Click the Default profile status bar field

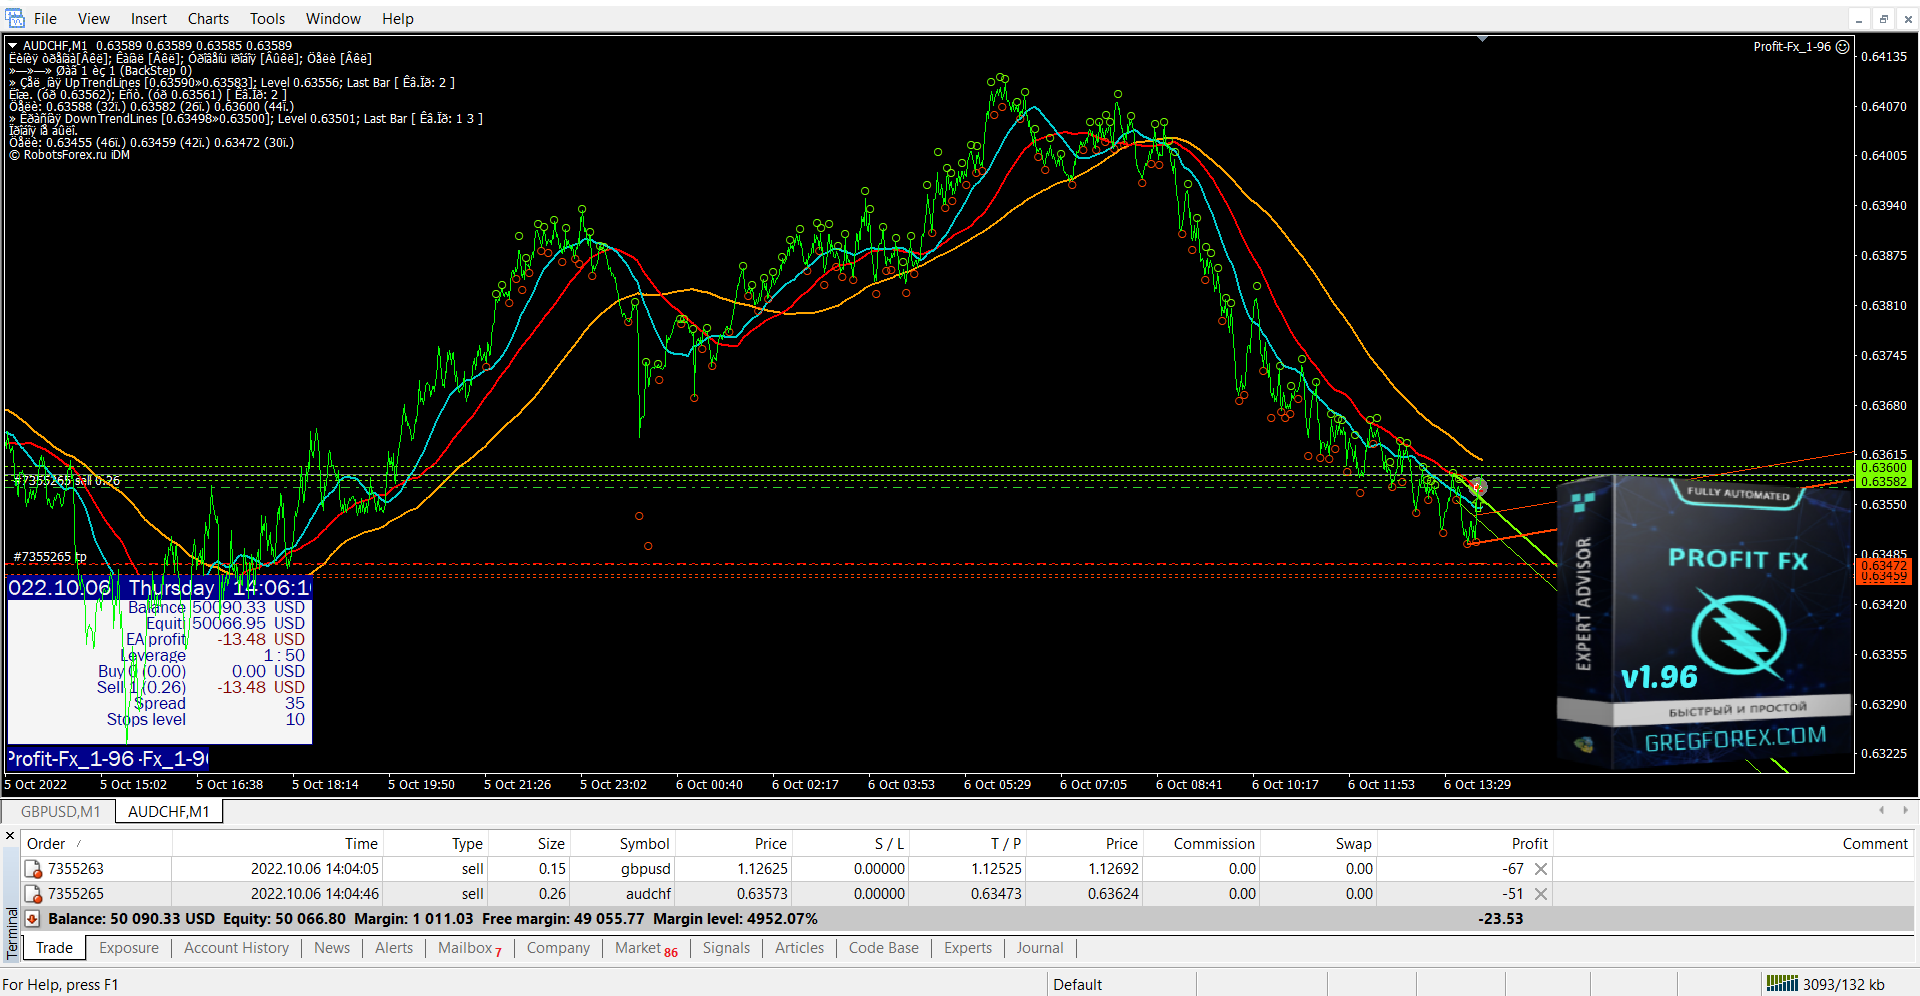[1078, 984]
